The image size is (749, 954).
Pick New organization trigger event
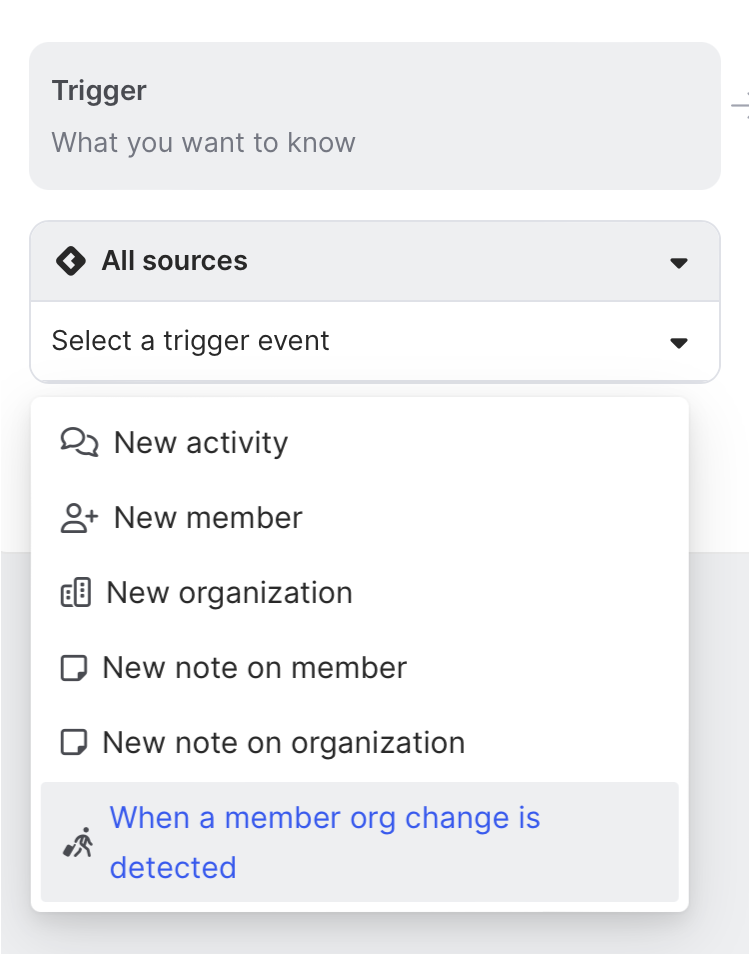229,593
